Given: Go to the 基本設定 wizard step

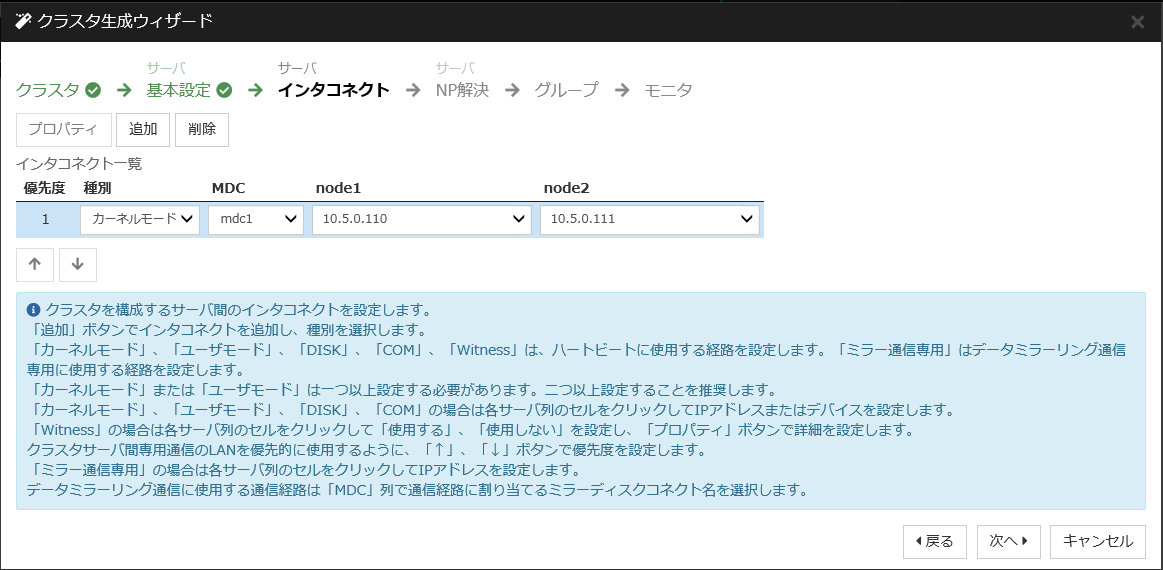Looking at the screenshot, I should (x=179, y=90).
